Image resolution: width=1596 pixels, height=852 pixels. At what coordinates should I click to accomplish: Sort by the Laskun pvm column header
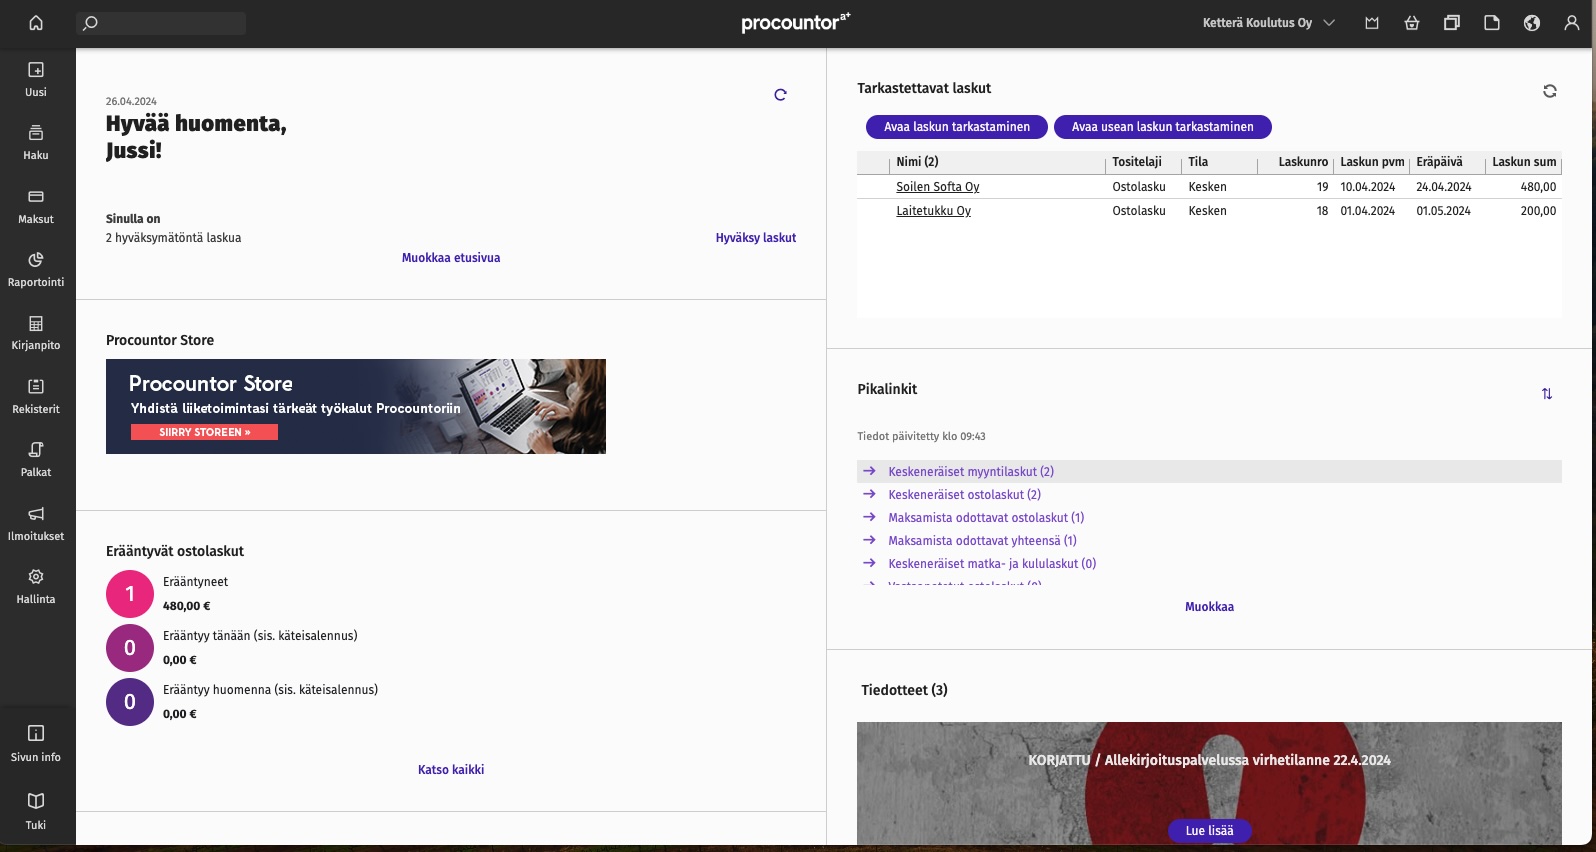point(1372,162)
